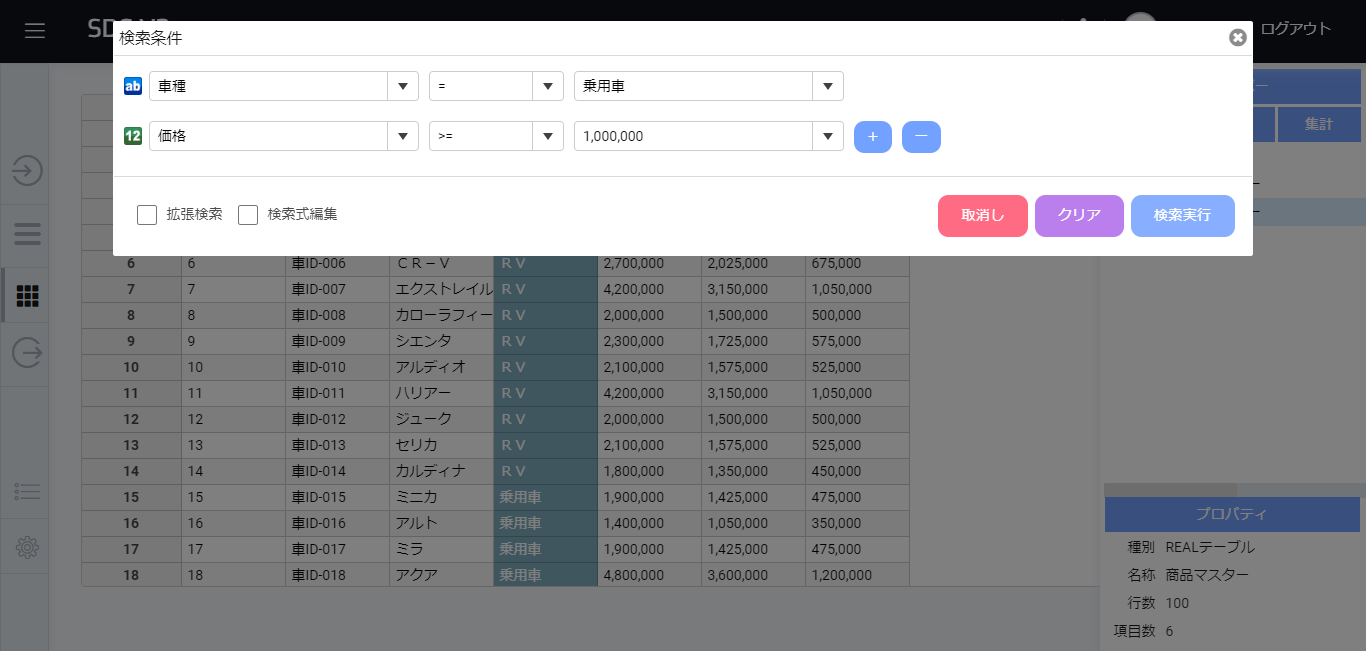Screen dimensions: 1366x651
Task: Enable the 拡張検索 checkbox
Action: coord(147,214)
